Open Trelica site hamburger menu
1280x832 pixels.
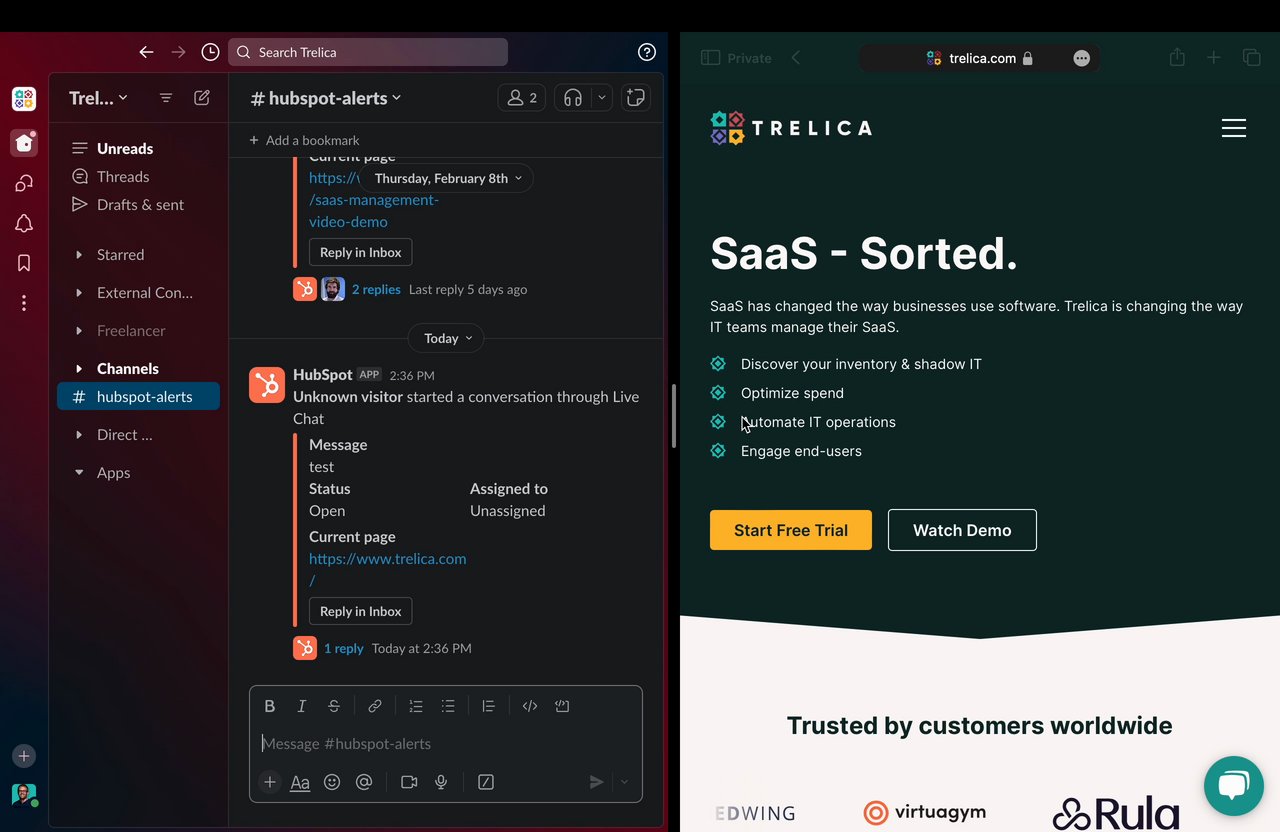point(1234,128)
